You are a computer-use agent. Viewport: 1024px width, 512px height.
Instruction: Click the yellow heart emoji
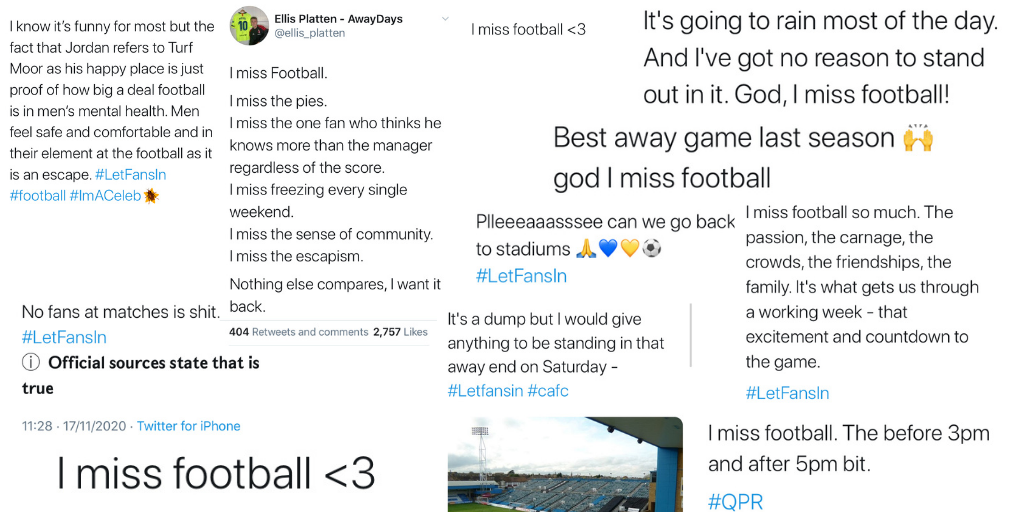pos(630,248)
